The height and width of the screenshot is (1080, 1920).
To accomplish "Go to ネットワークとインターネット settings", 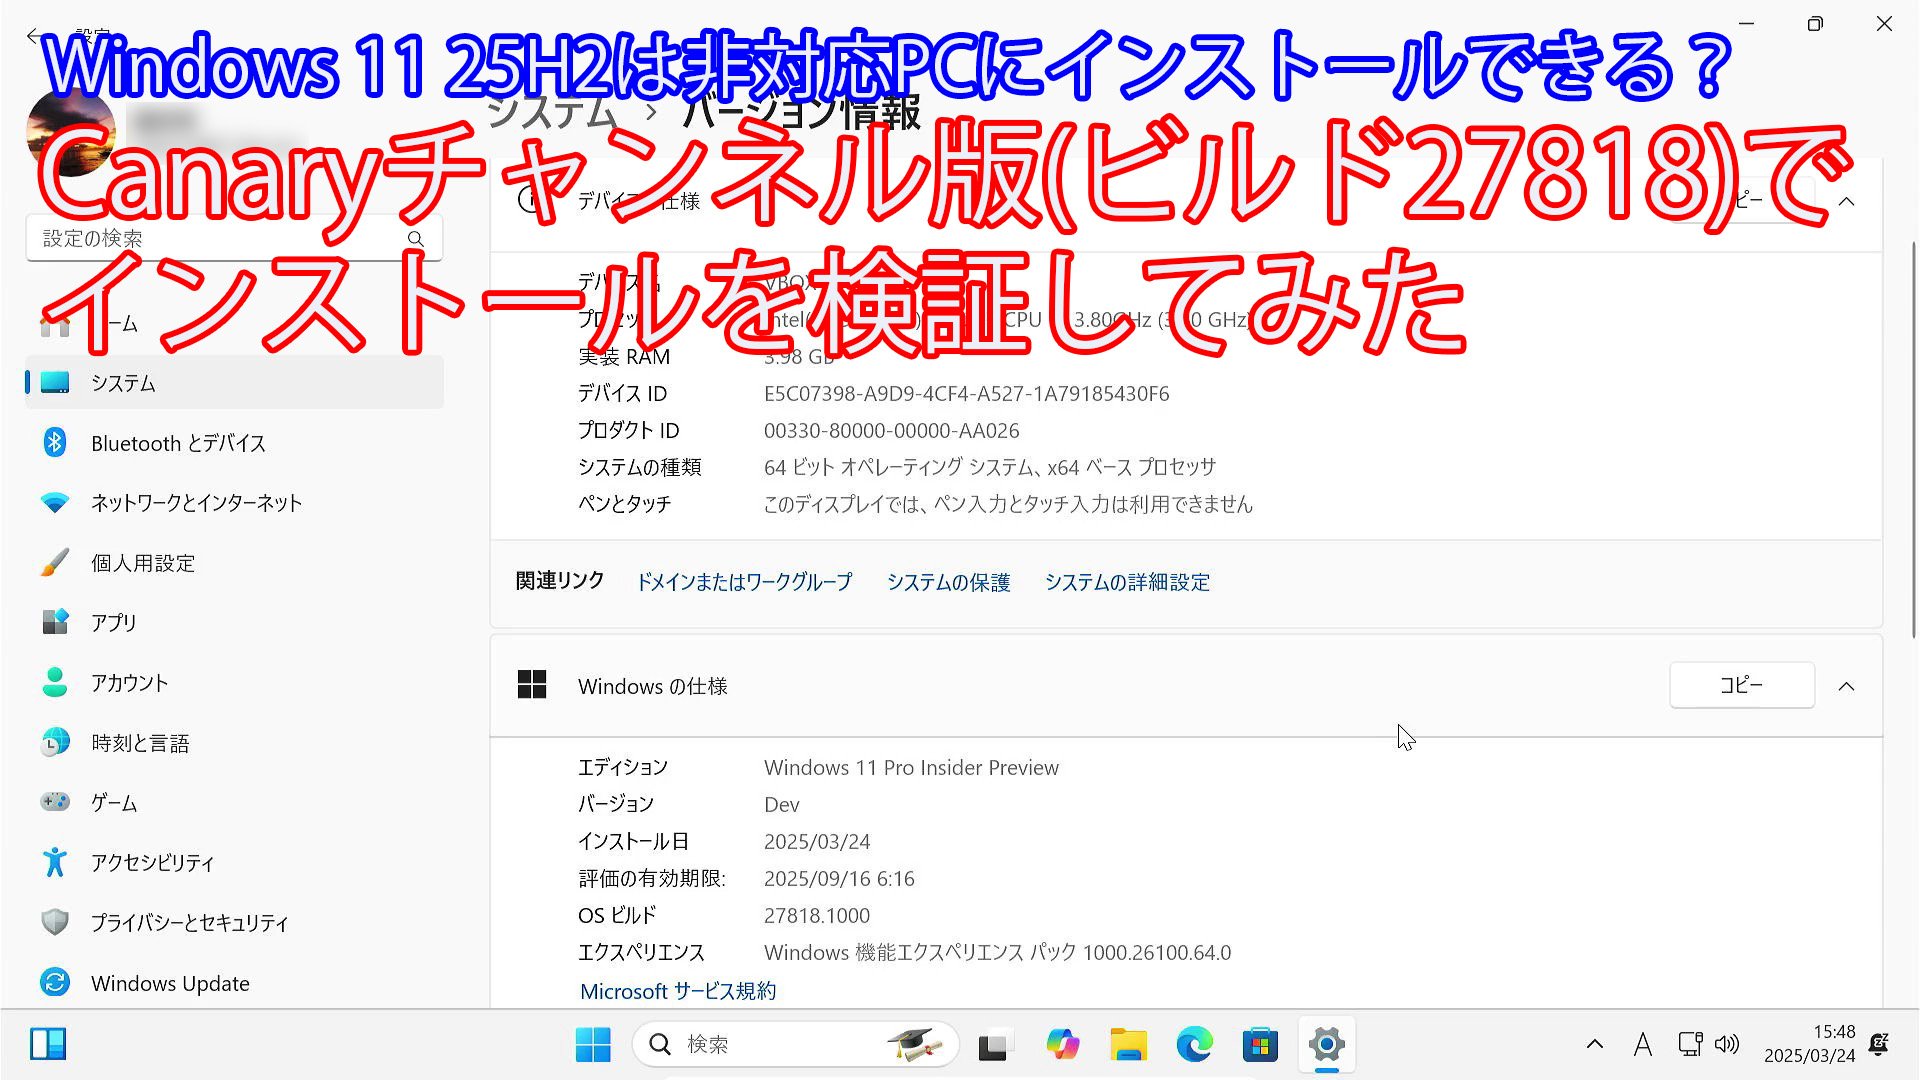I will [x=234, y=503].
